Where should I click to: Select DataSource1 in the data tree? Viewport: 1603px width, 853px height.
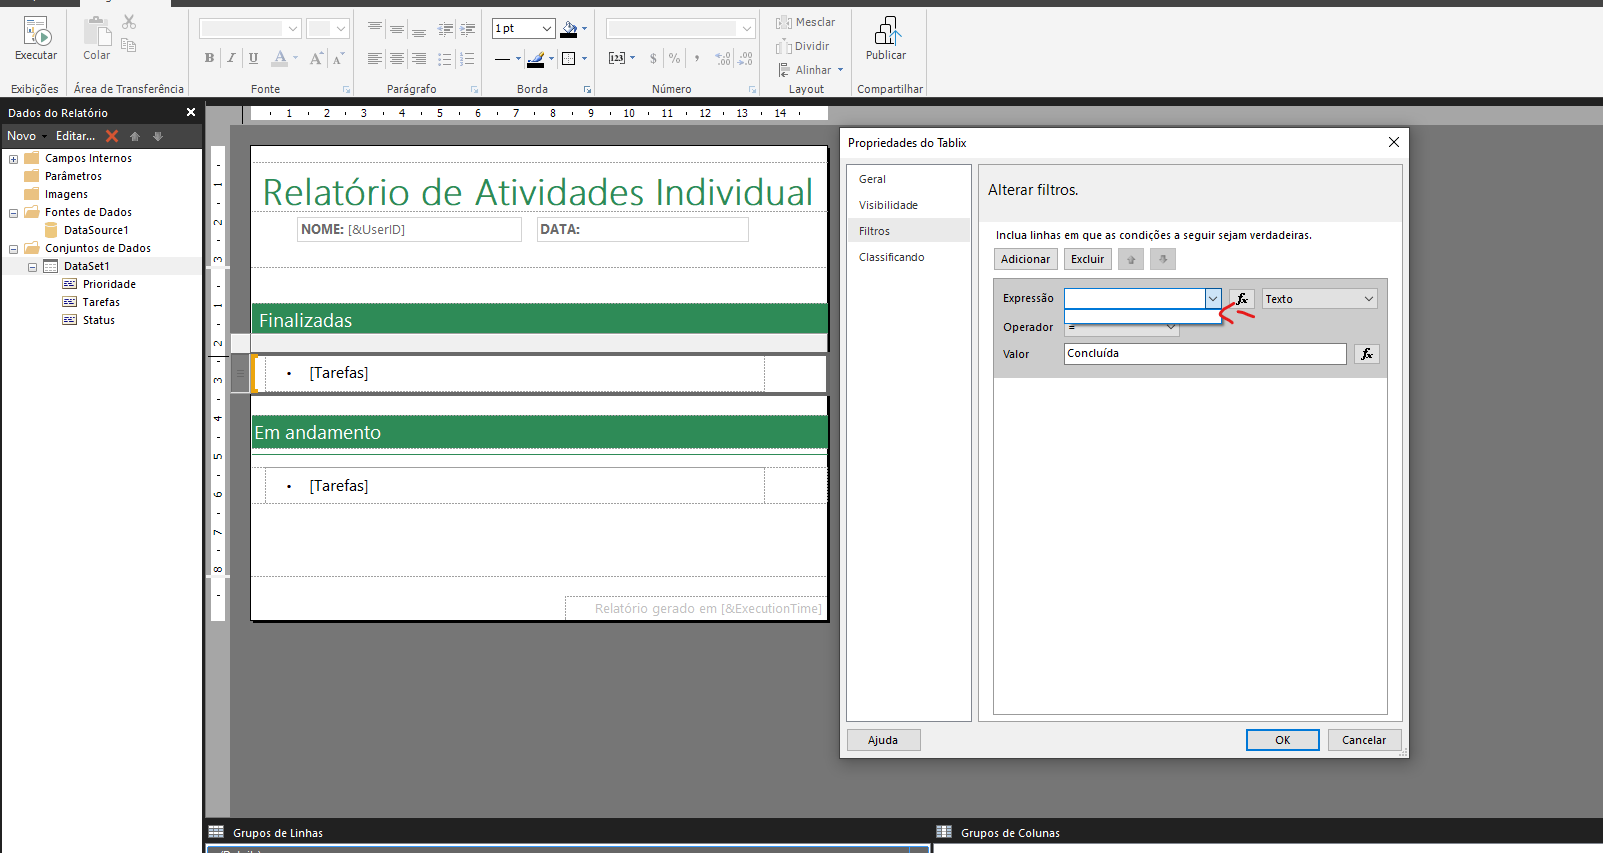tap(96, 230)
